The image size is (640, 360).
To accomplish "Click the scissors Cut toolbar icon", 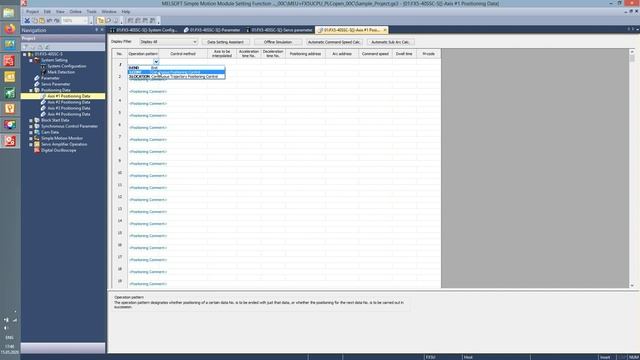I will [x=27, y=20].
